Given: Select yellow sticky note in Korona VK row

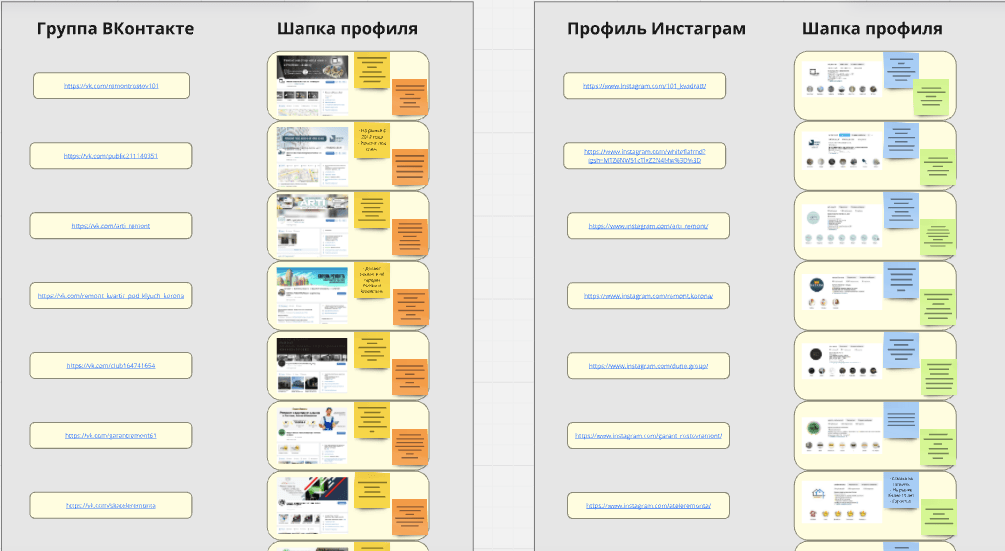Looking at the screenshot, I should (x=372, y=279).
